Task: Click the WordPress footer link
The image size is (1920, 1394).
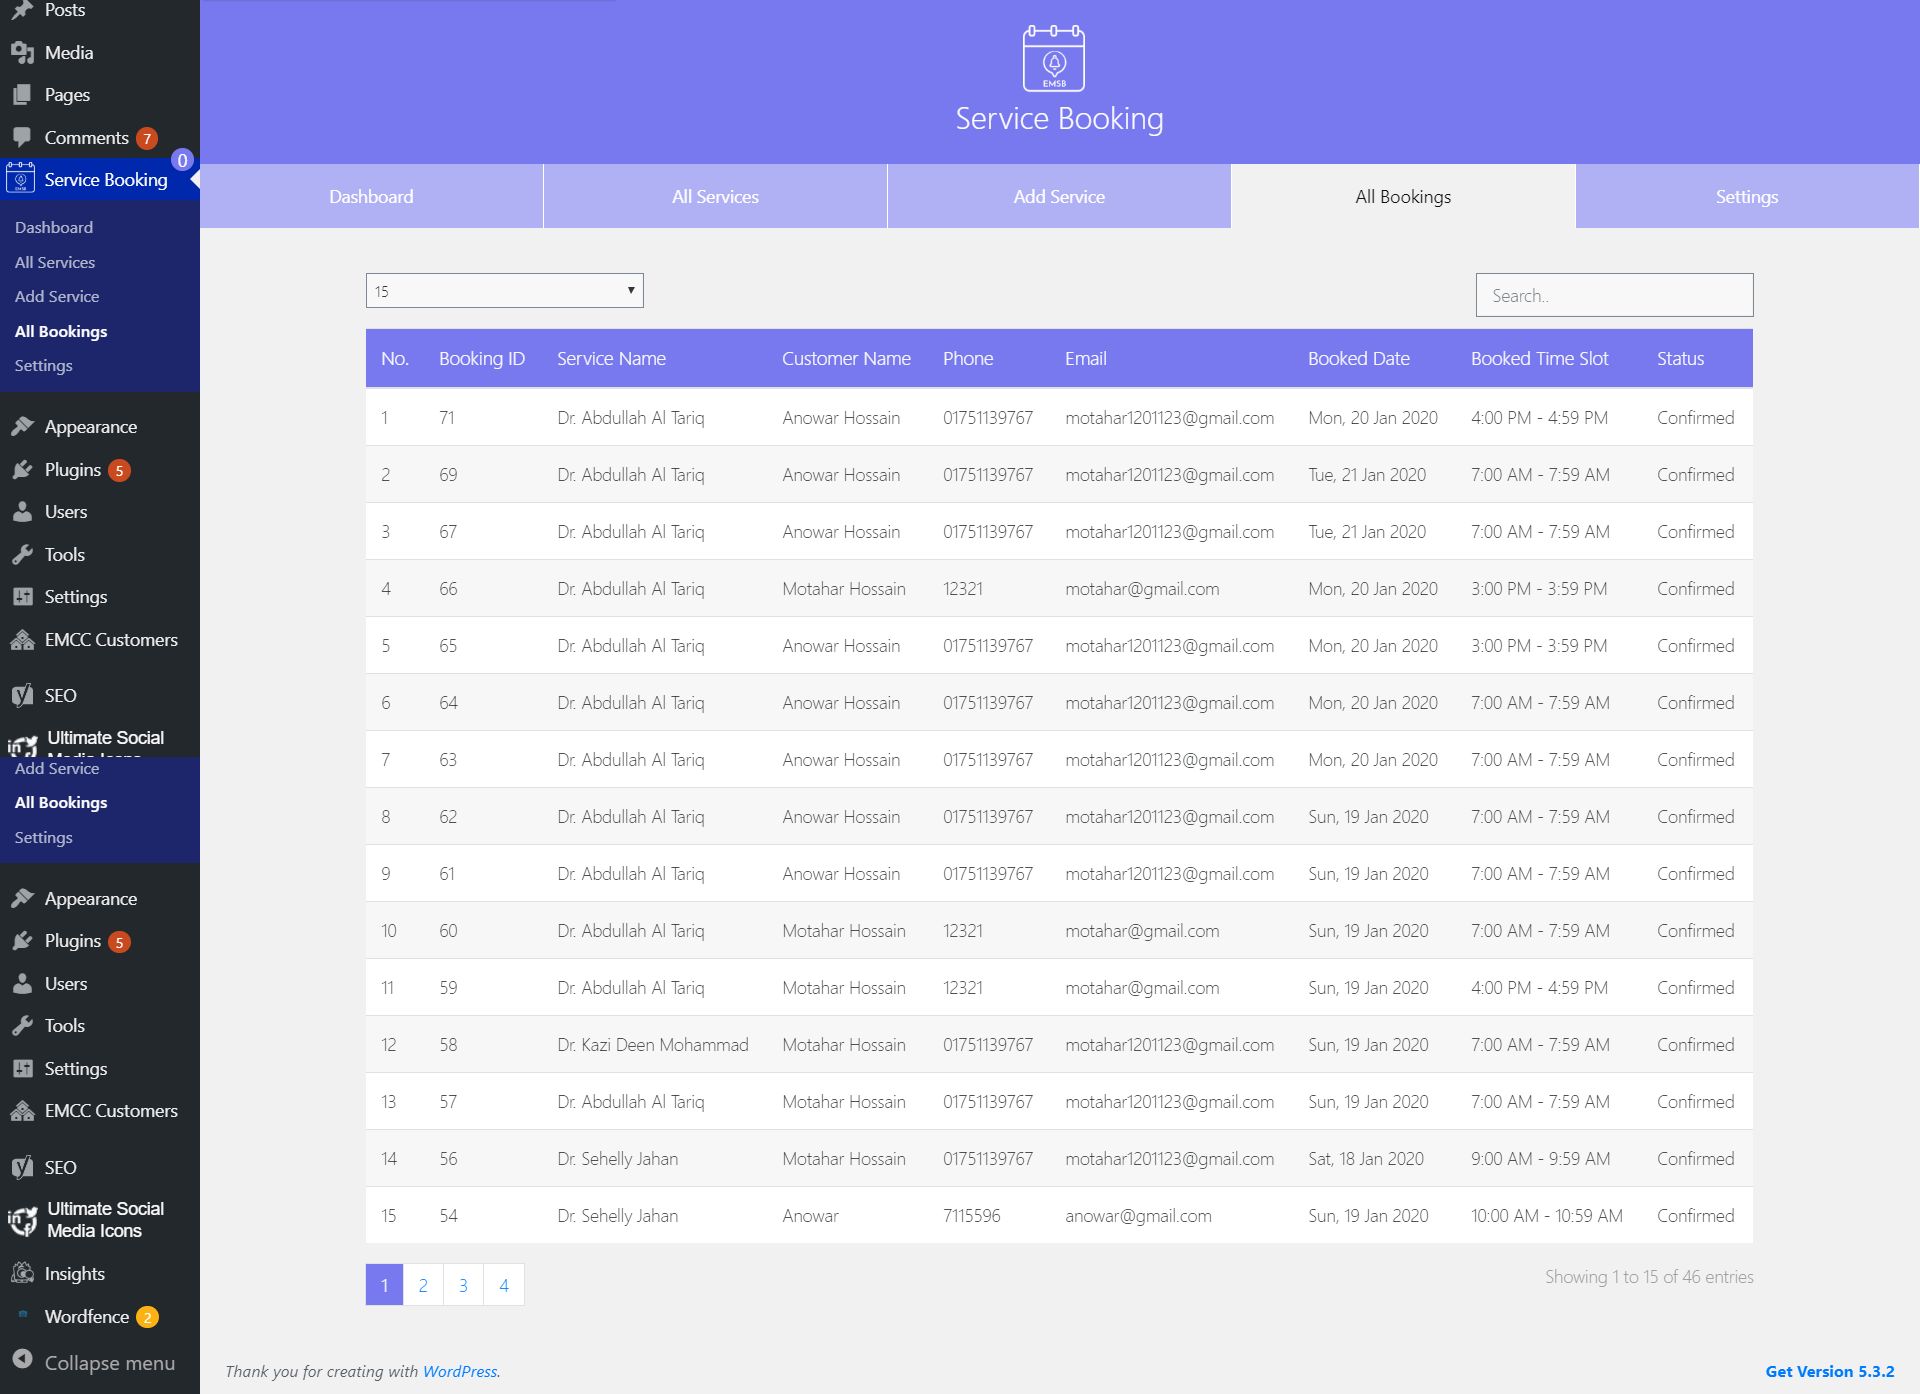Action: 459,1371
